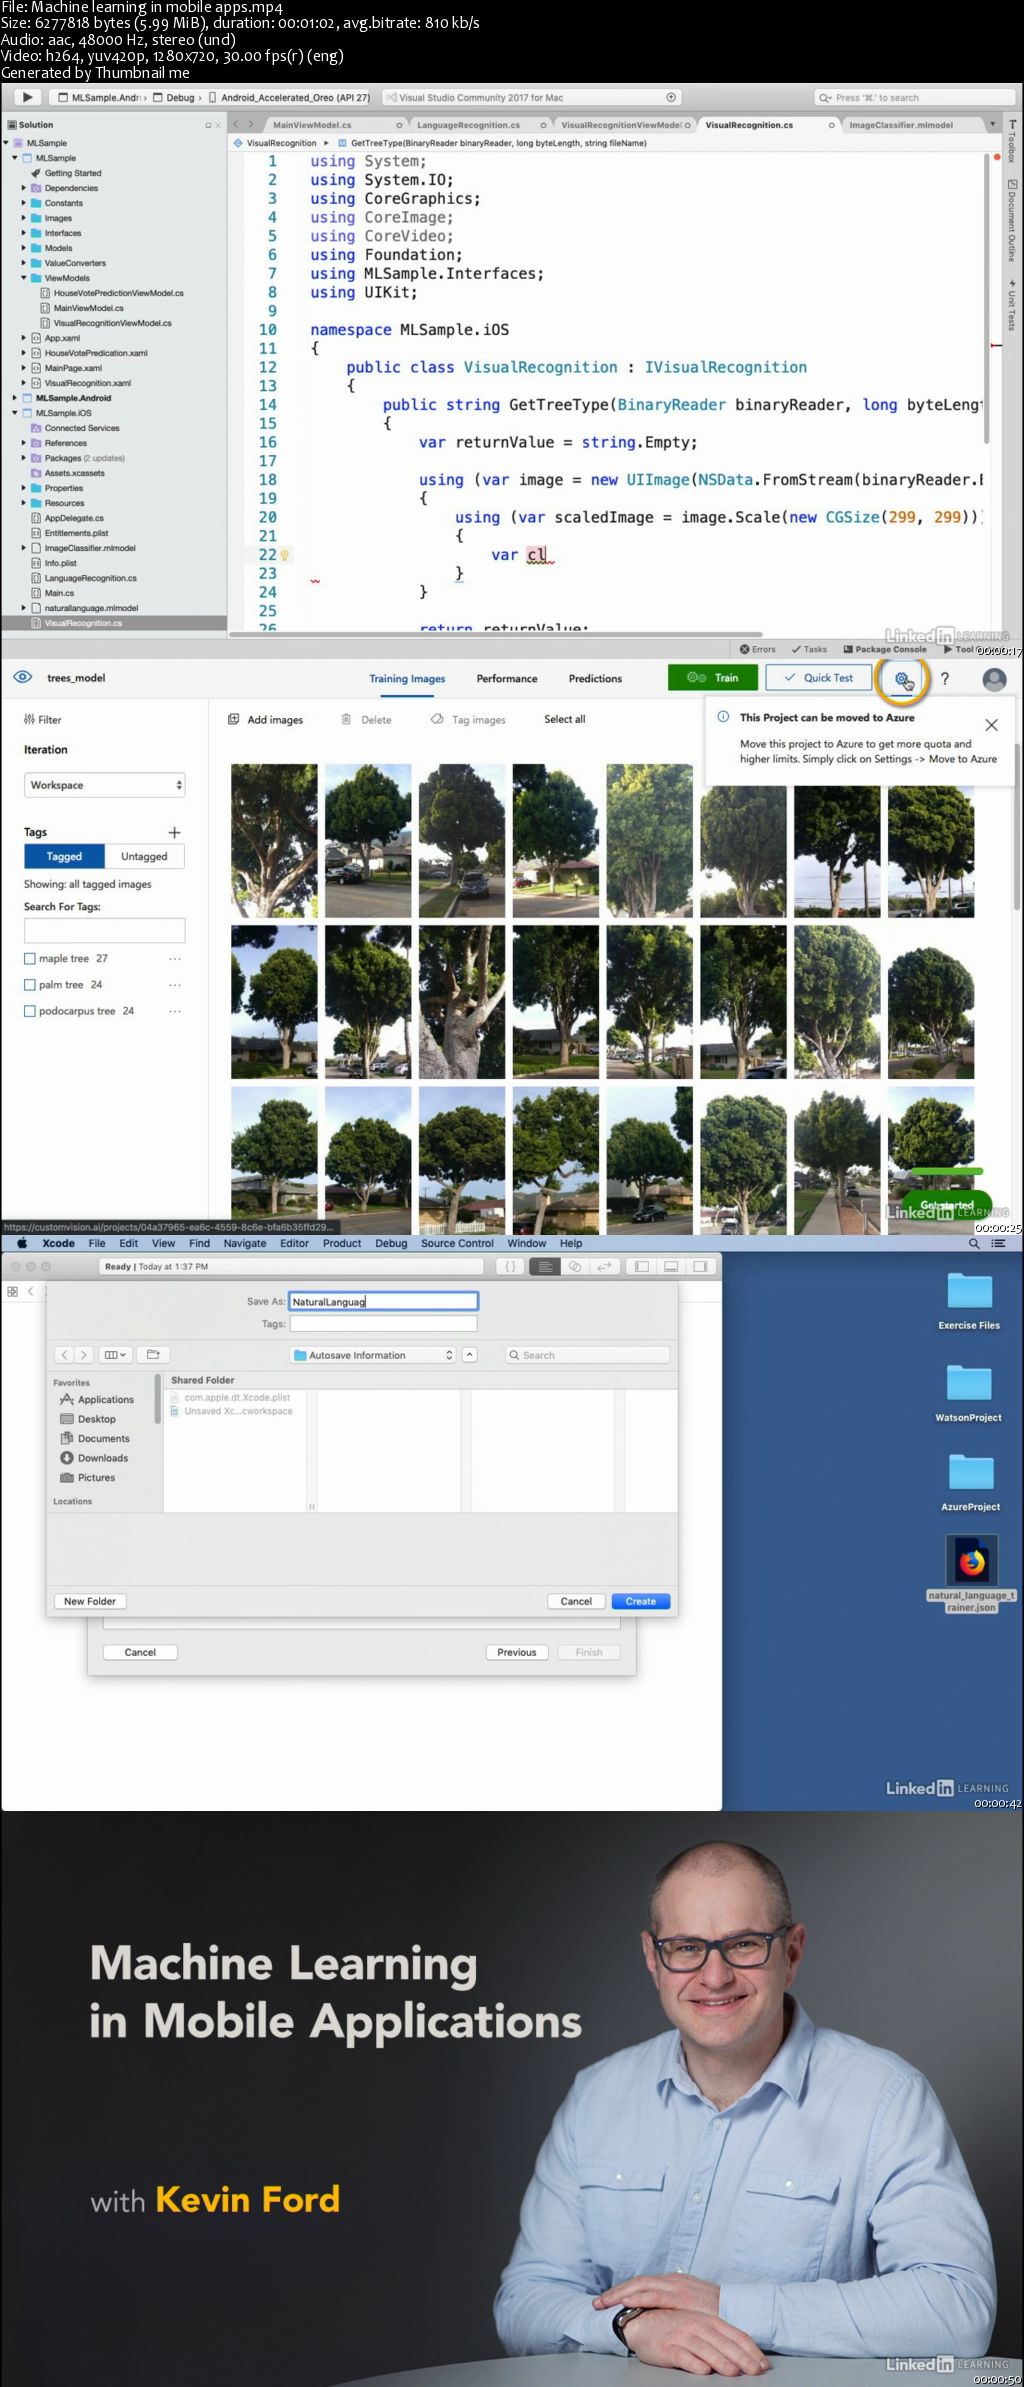The width and height of the screenshot is (1024, 2387).
Task: Check the palm tree tag checkbox
Action: pyautogui.click(x=29, y=985)
